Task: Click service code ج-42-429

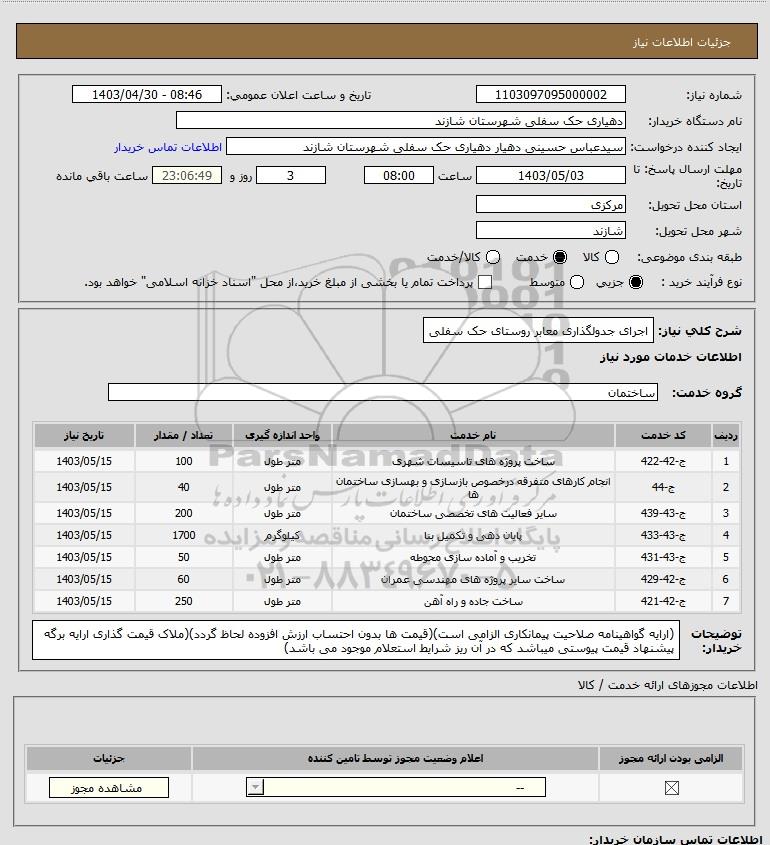Action: click(663, 579)
